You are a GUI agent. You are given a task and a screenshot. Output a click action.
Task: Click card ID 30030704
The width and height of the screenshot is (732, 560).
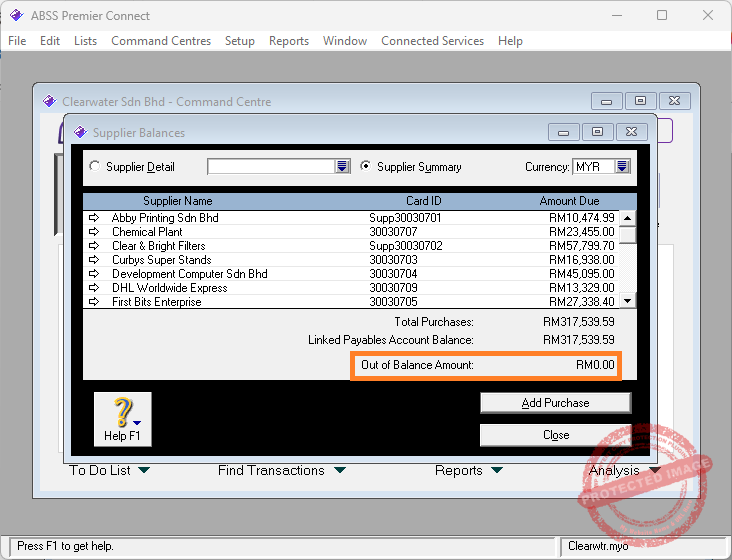pyautogui.click(x=394, y=274)
